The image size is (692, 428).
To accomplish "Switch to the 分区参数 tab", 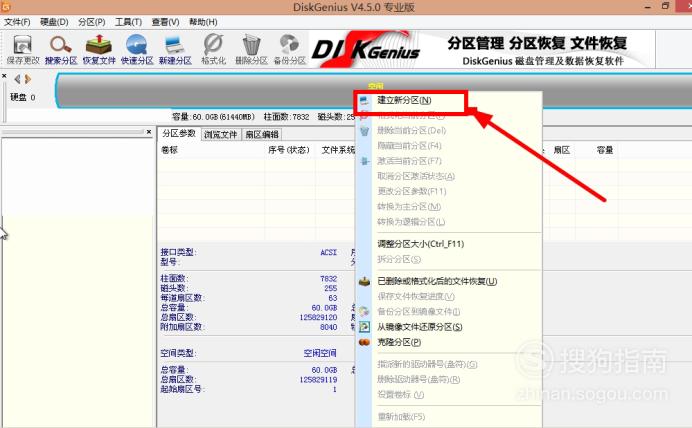I will [x=179, y=133].
